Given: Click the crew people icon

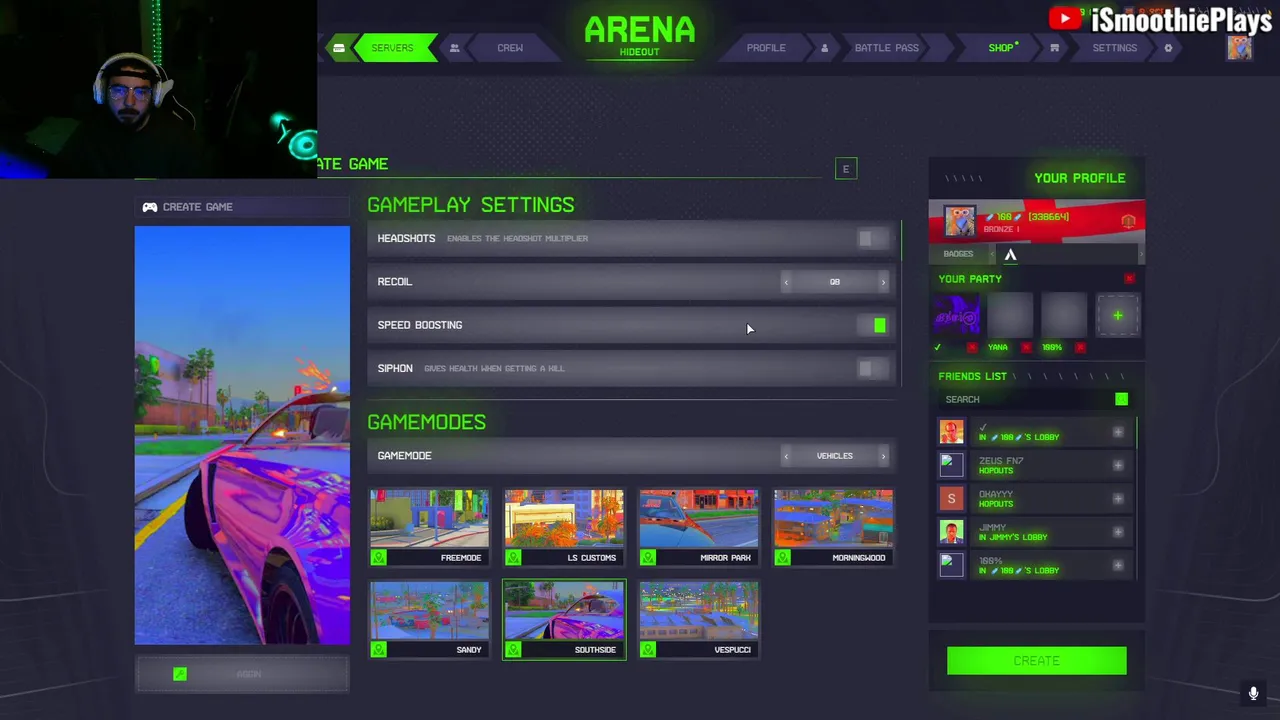Looking at the screenshot, I should coord(454,48).
